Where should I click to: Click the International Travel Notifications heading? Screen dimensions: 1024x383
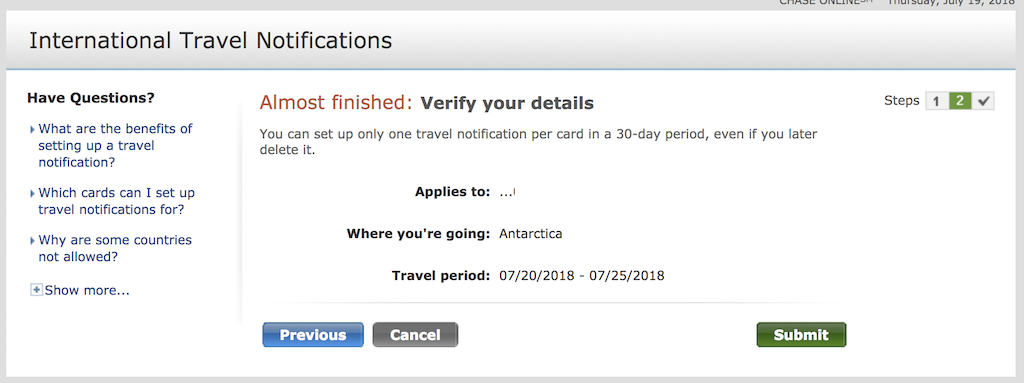[210, 41]
